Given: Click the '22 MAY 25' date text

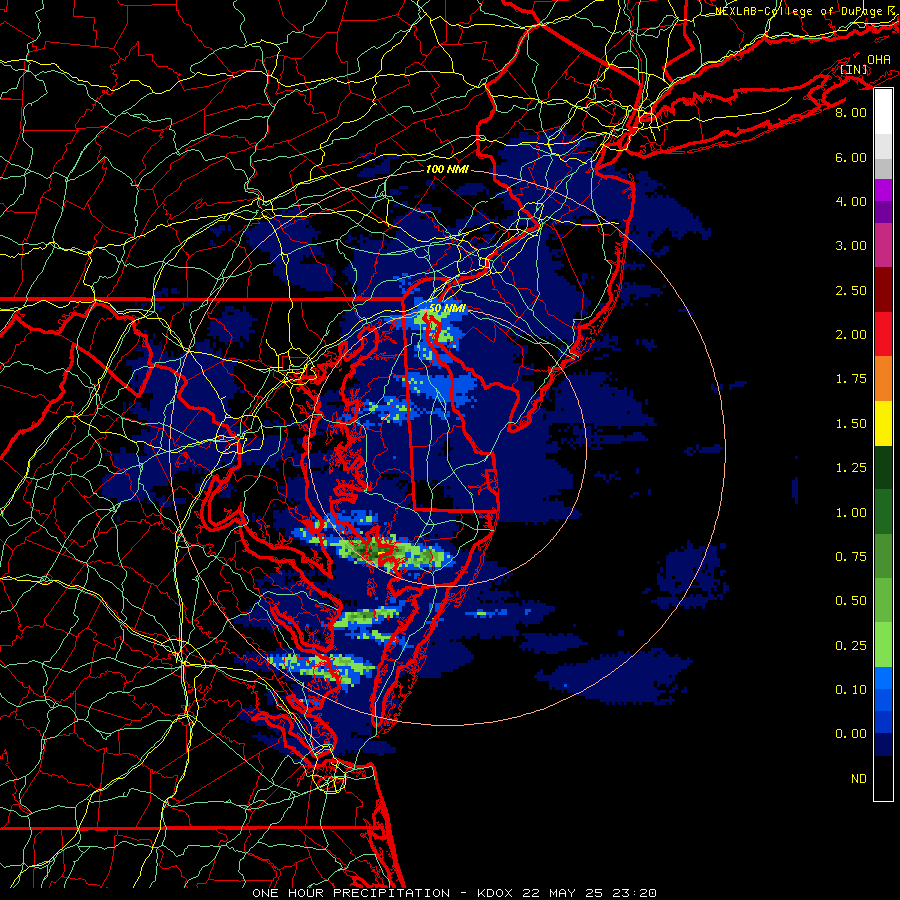Looking at the screenshot, I should point(562,893).
